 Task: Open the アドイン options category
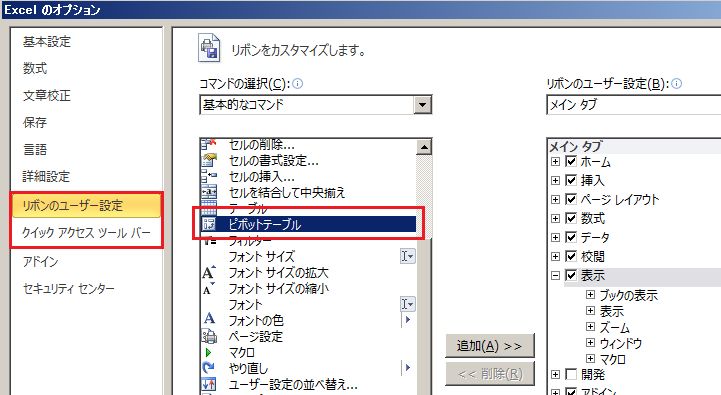pyautogui.click(x=40, y=262)
